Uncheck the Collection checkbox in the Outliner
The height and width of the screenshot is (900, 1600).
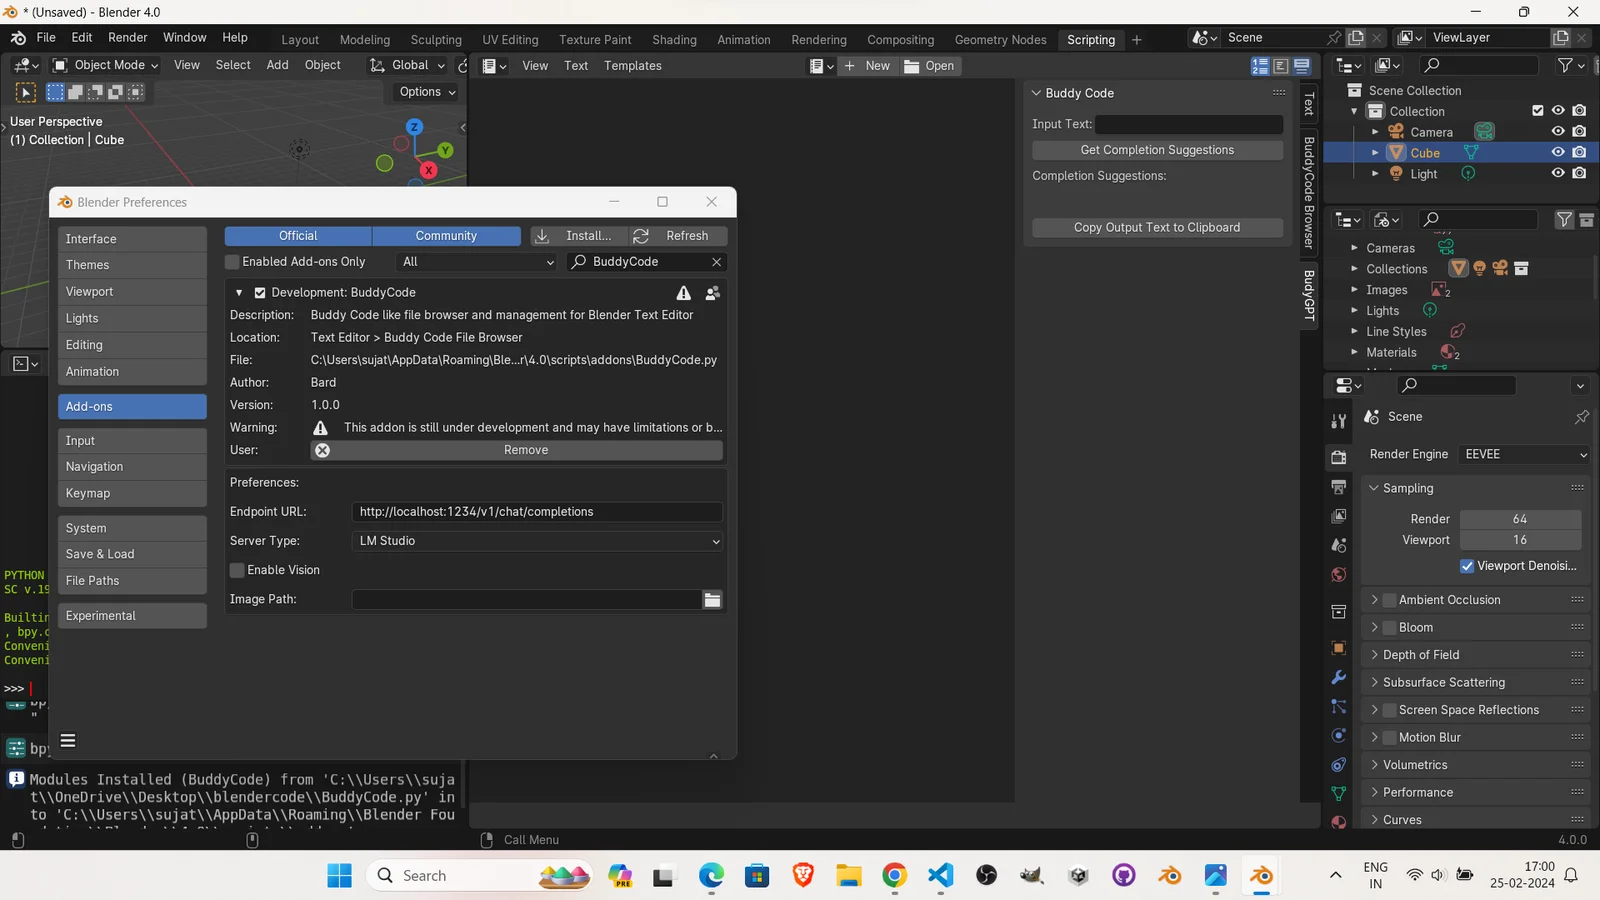coord(1537,111)
